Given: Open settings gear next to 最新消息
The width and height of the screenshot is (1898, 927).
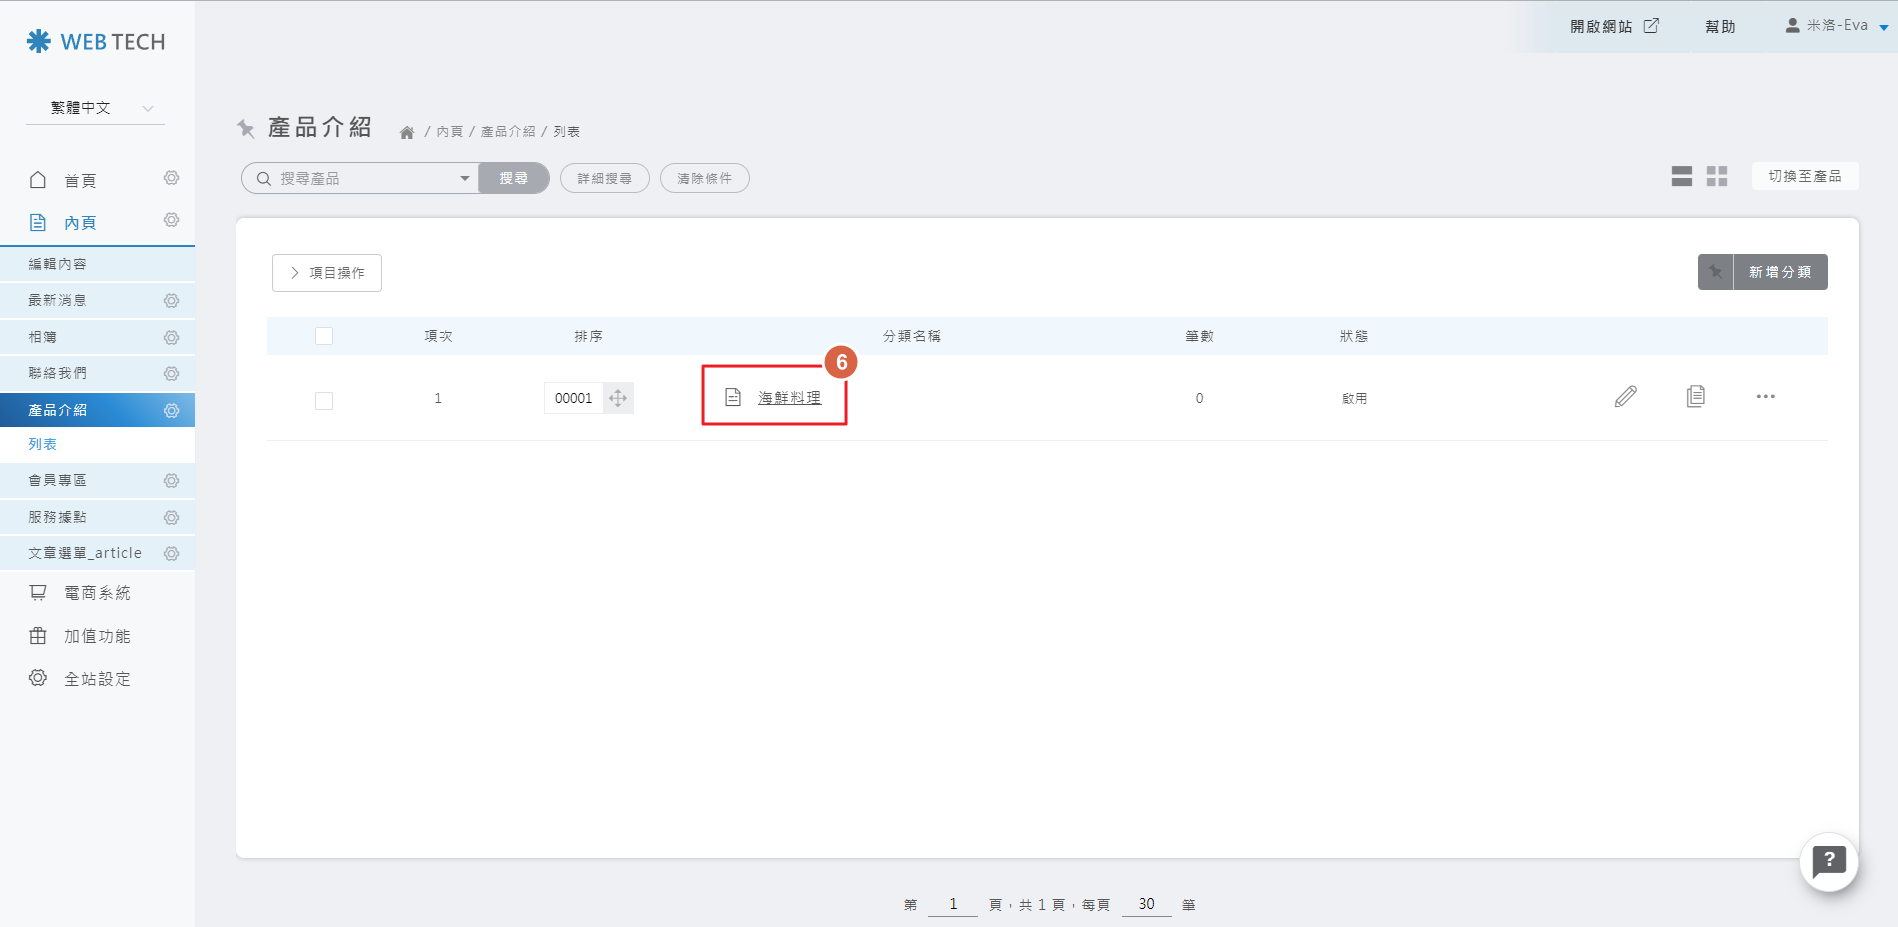Looking at the screenshot, I should tap(171, 301).
